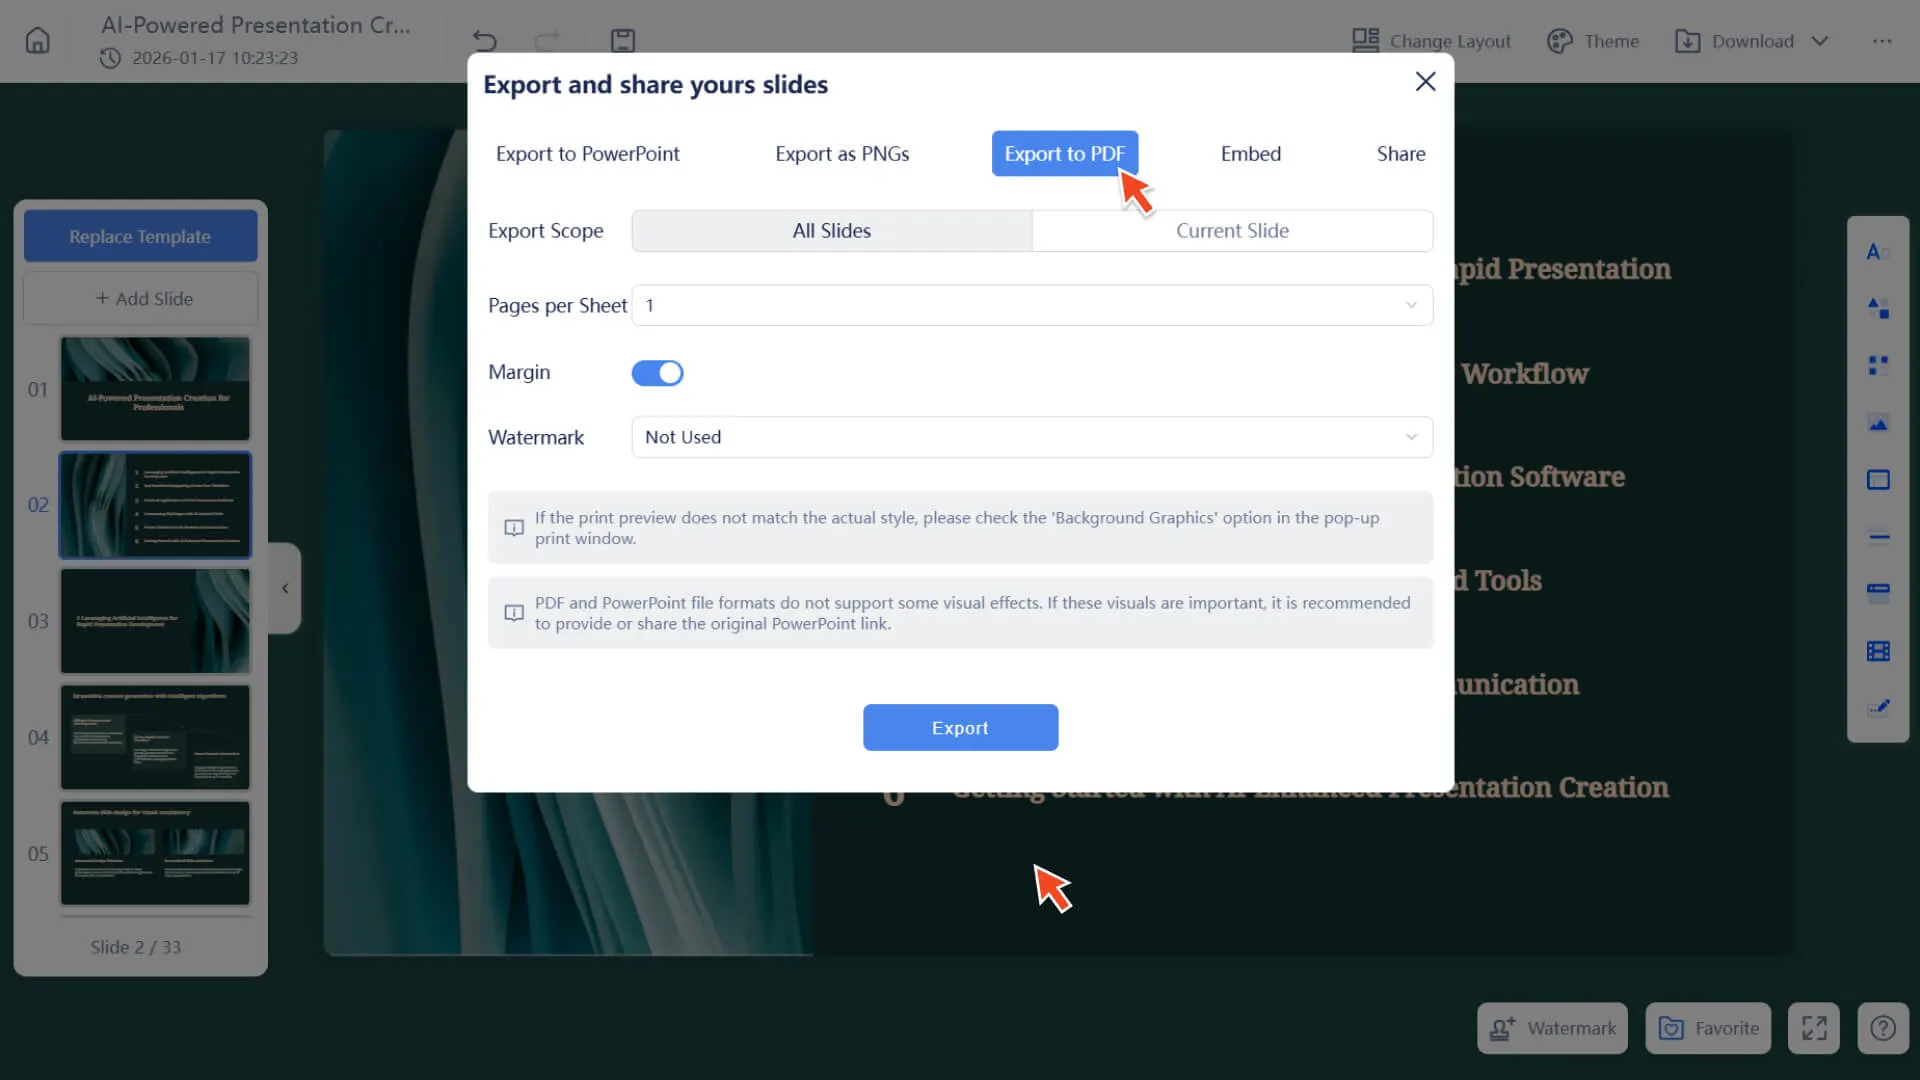Choose All Slides export scope
1920x1080 pixels.
pos(832,231)
